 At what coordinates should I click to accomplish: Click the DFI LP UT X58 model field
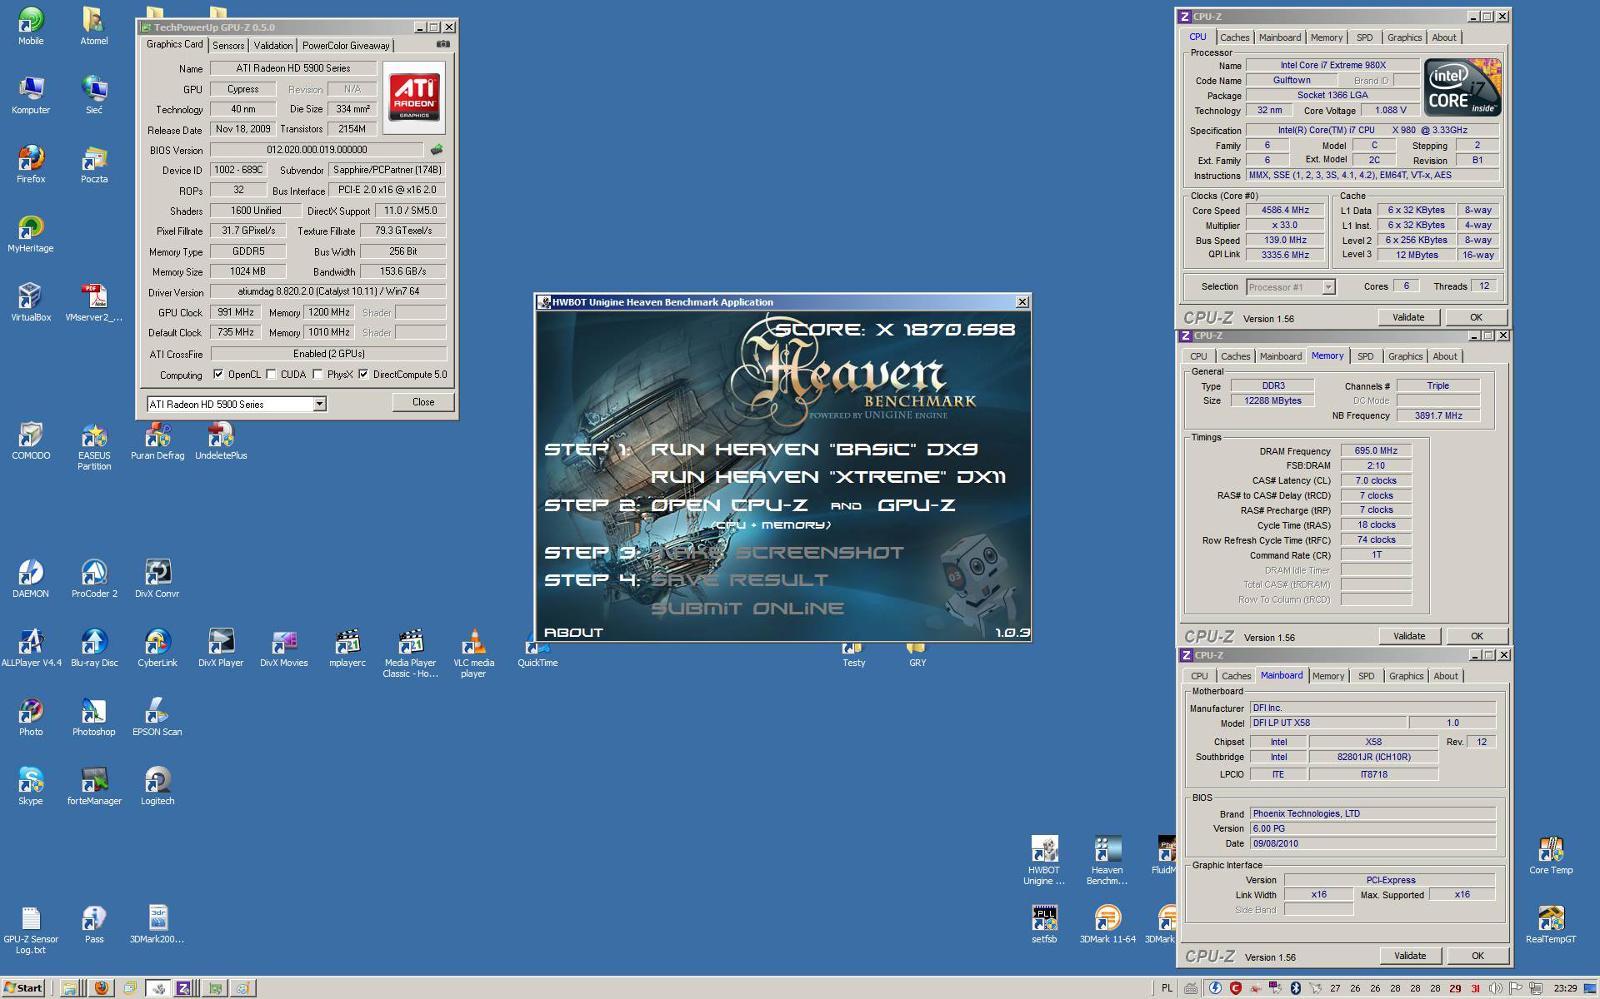click(x=1327, y=723)
